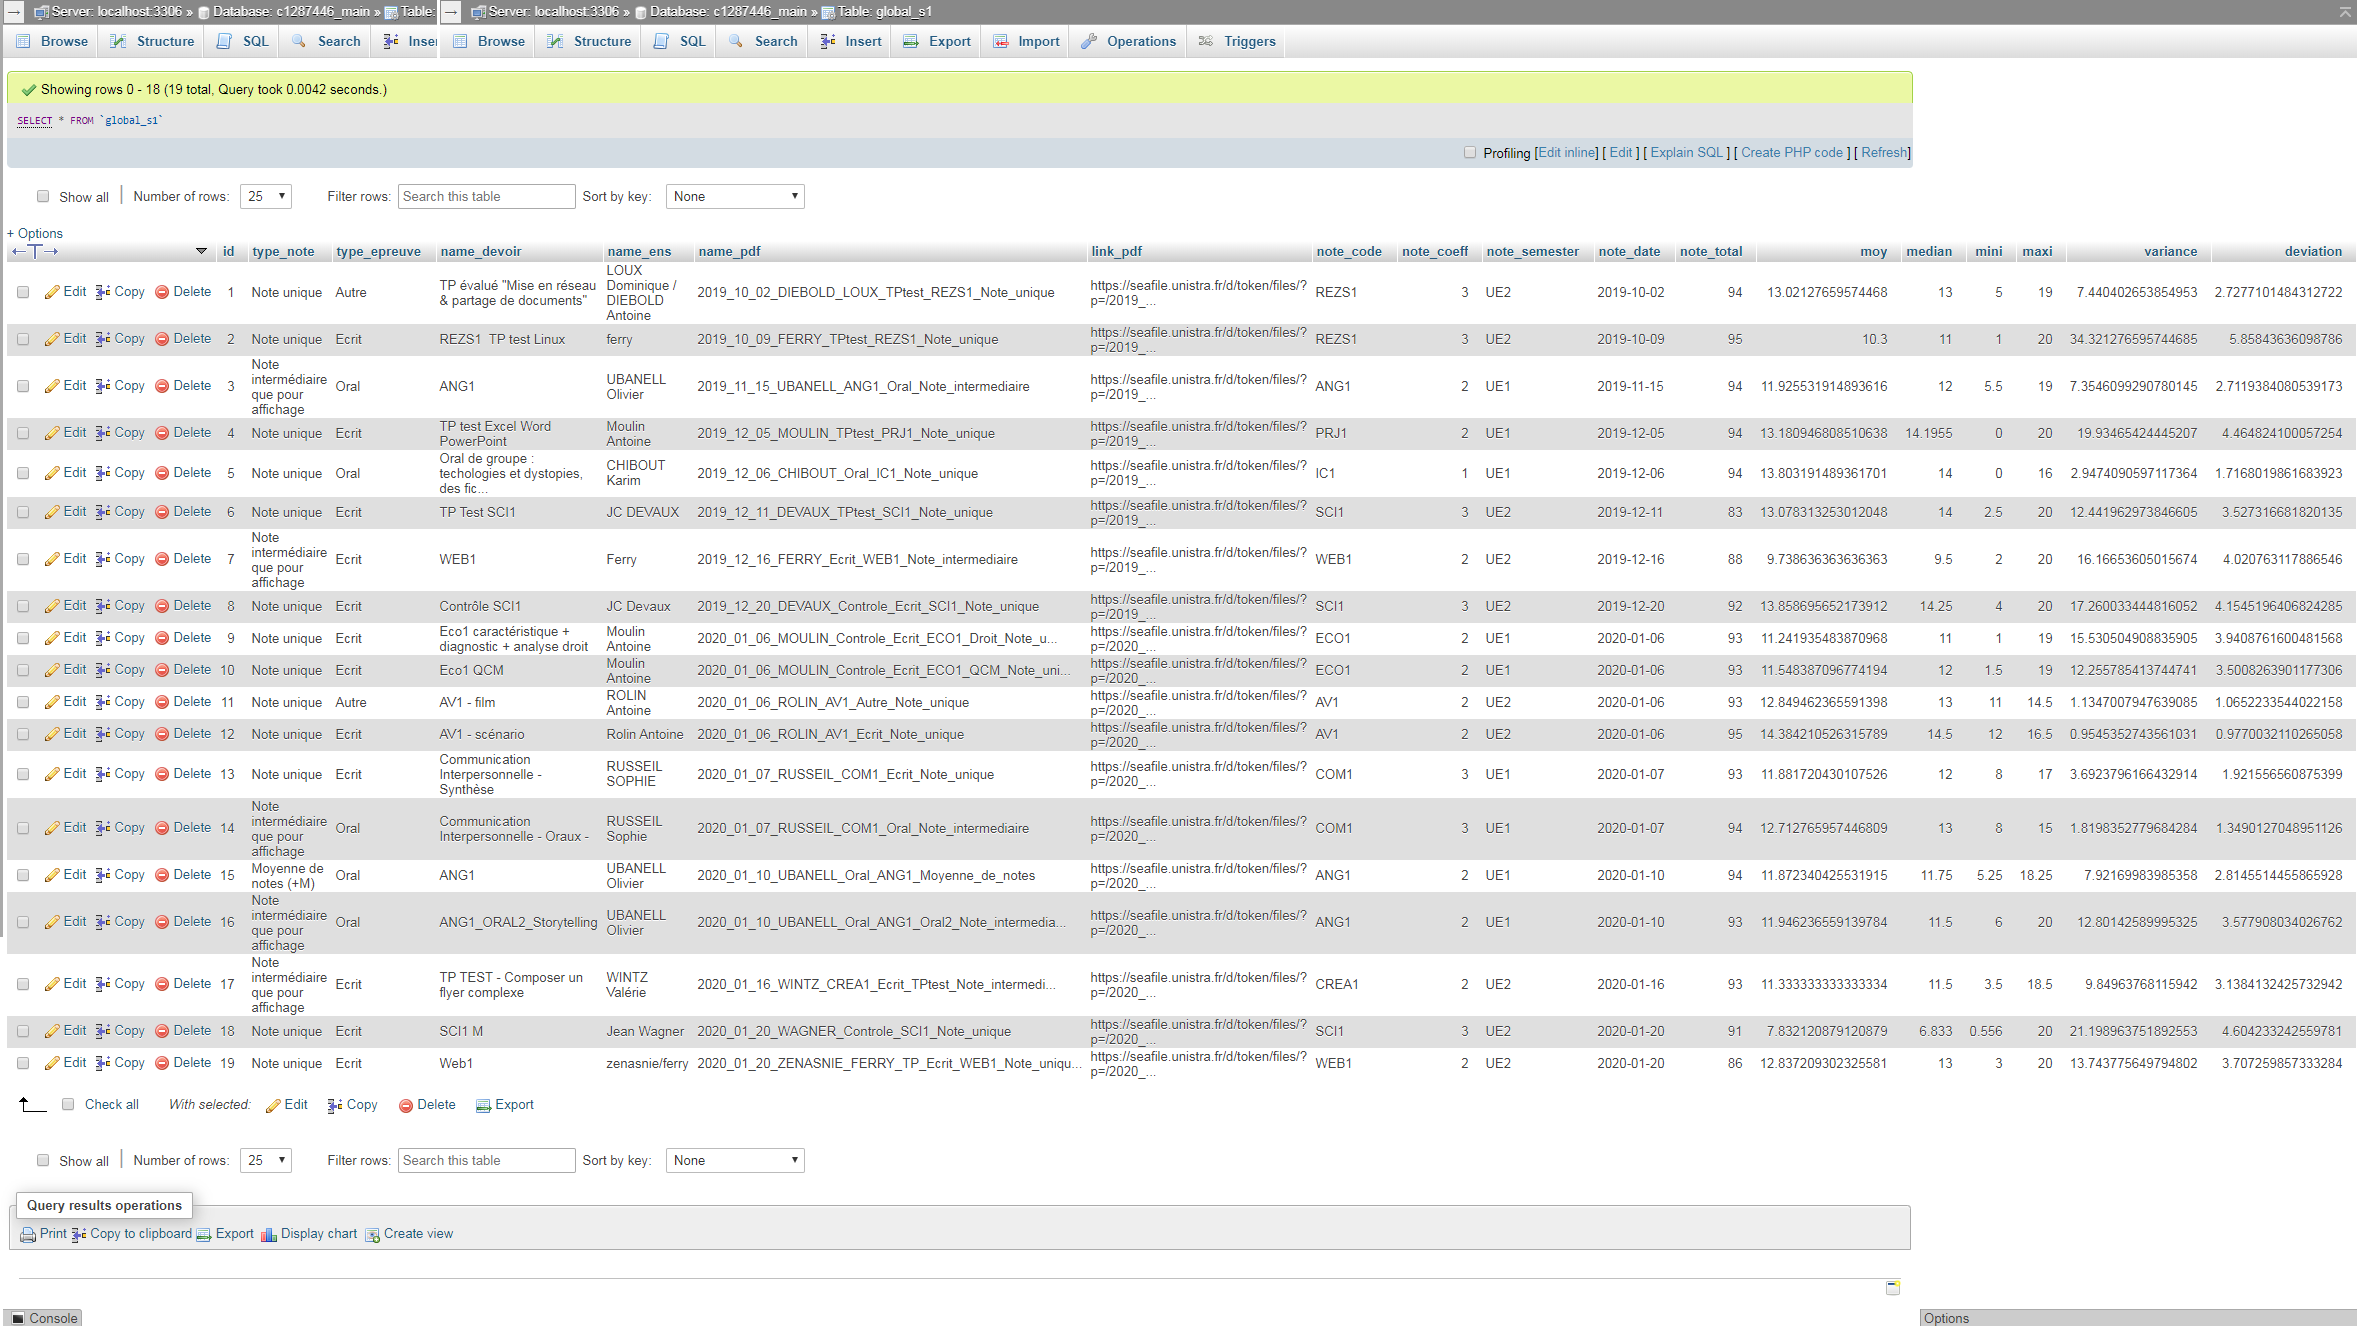Screen dimensions: 2357x1326
Task: Open the top Sort by key dropdown
Action: click(735, 197)
